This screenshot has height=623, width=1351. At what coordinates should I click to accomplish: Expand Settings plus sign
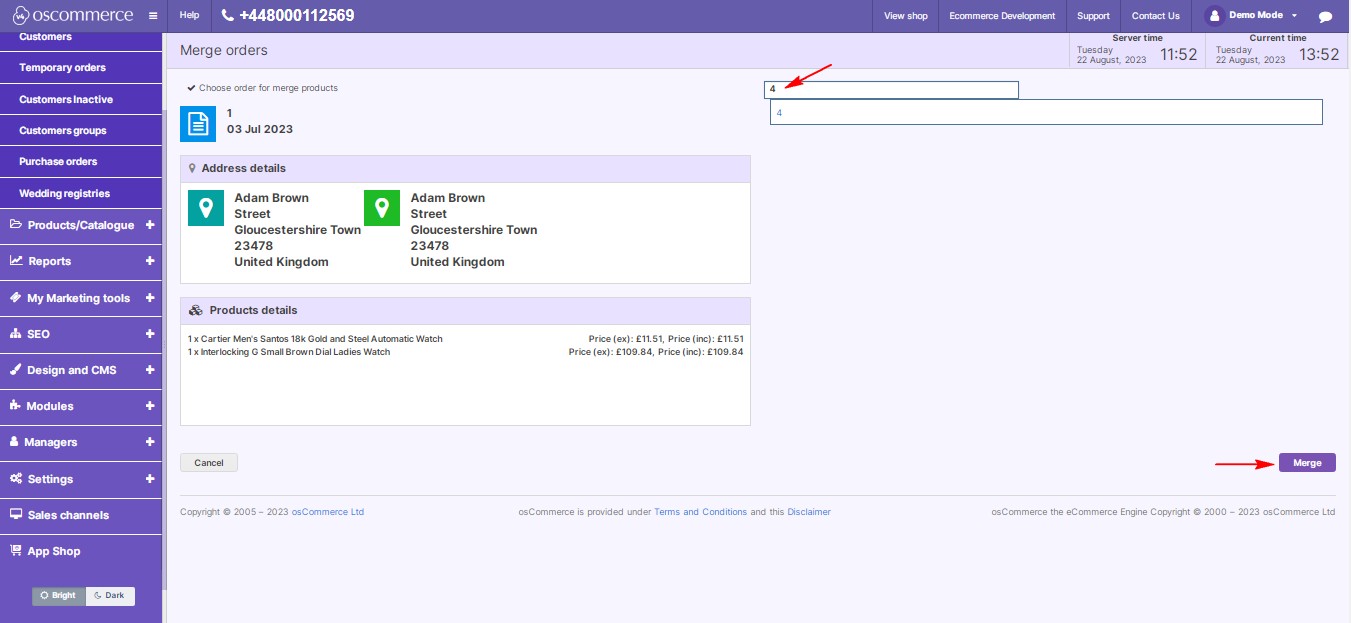pos(150,479)
